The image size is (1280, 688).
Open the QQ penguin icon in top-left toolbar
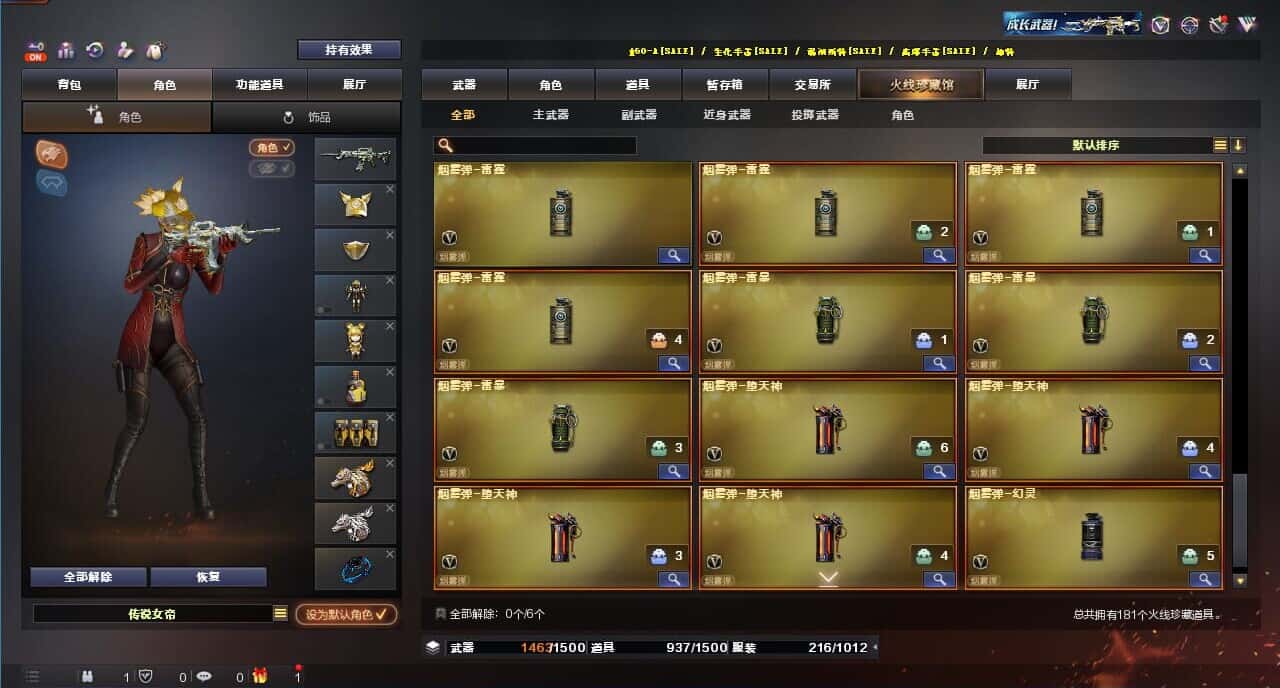[x=155, y=50]
